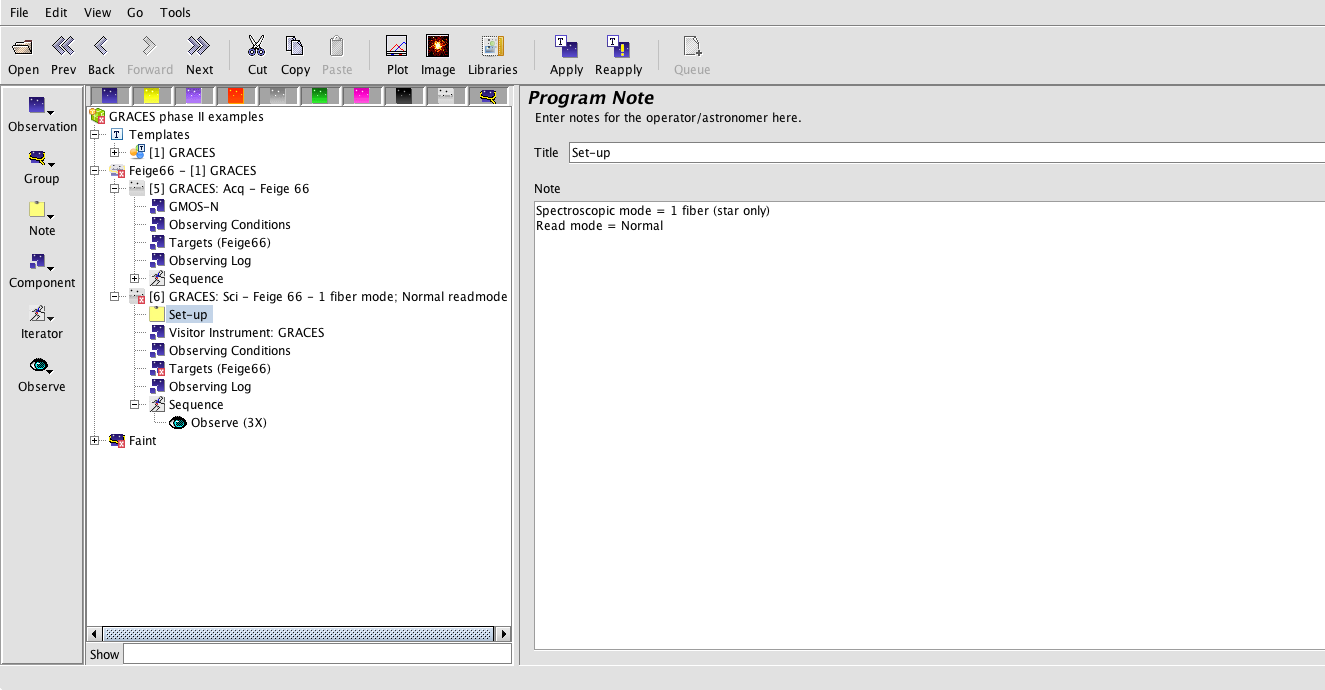Image resolution: width=1325 pixels, height=690 pixels.
Task: Jump to the Next program
Action: (x=199, y=55)
